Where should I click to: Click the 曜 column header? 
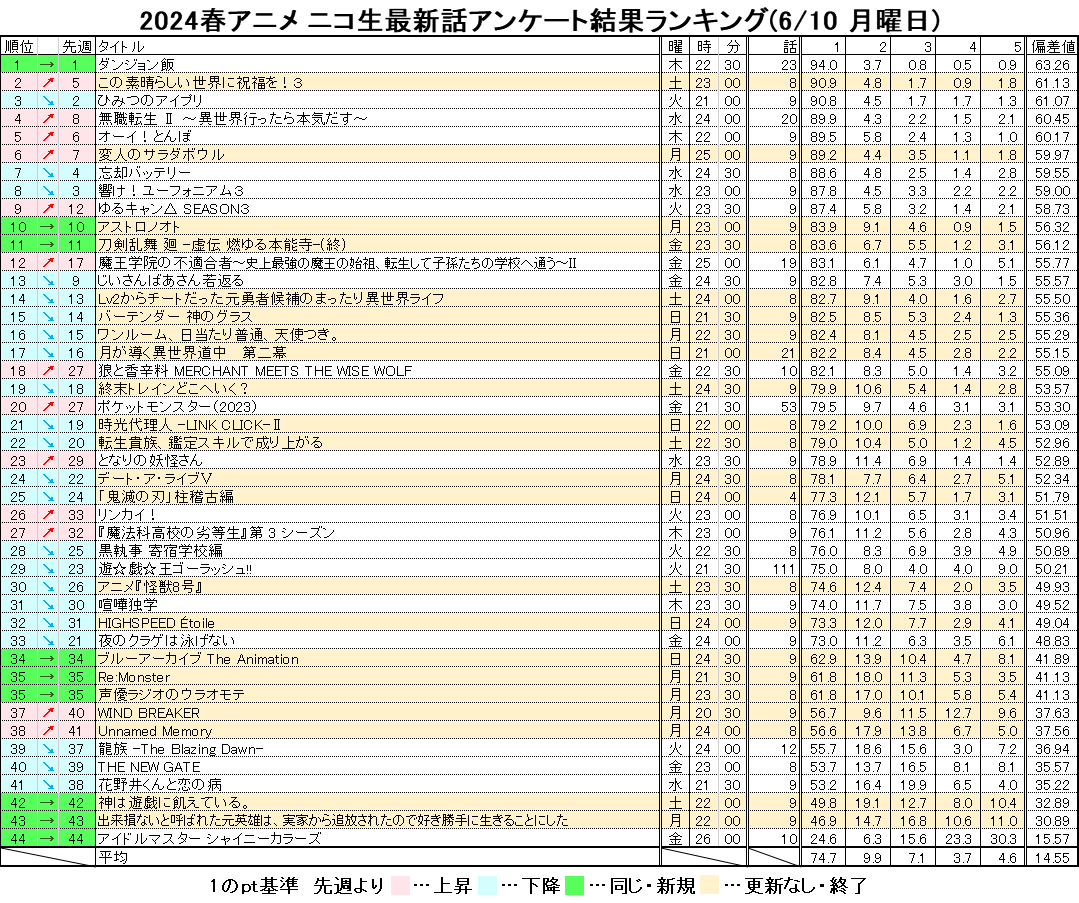(675, 47)
